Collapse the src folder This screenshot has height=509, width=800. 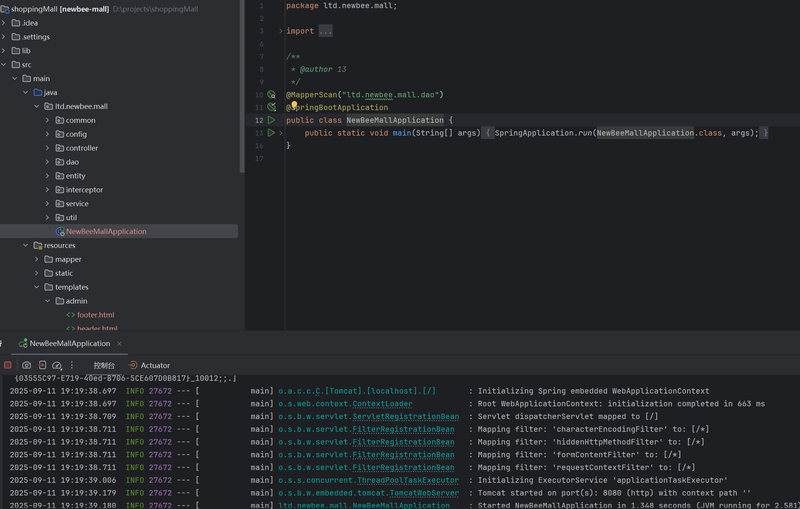coord(4,65)
